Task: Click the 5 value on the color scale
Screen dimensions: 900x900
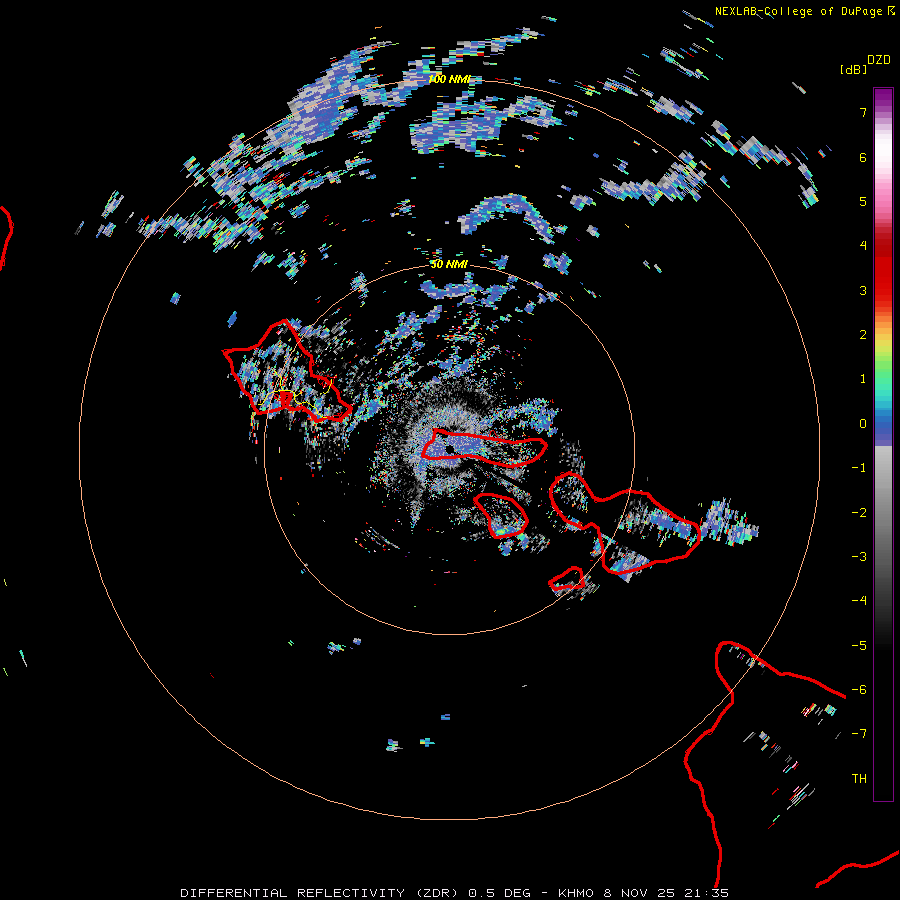Action: coord(863,201)
